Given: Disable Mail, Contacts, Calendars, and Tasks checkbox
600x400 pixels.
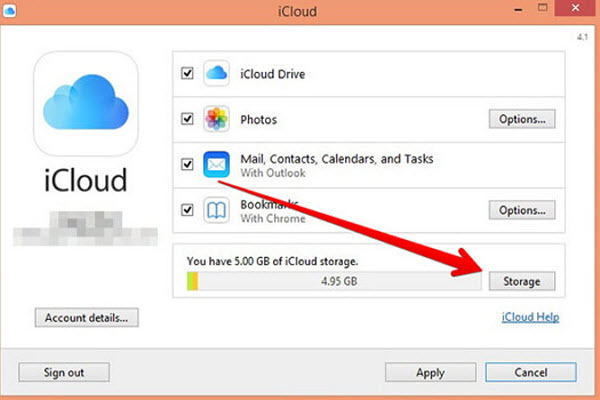Looking at the screenshot, I should 187,165.
